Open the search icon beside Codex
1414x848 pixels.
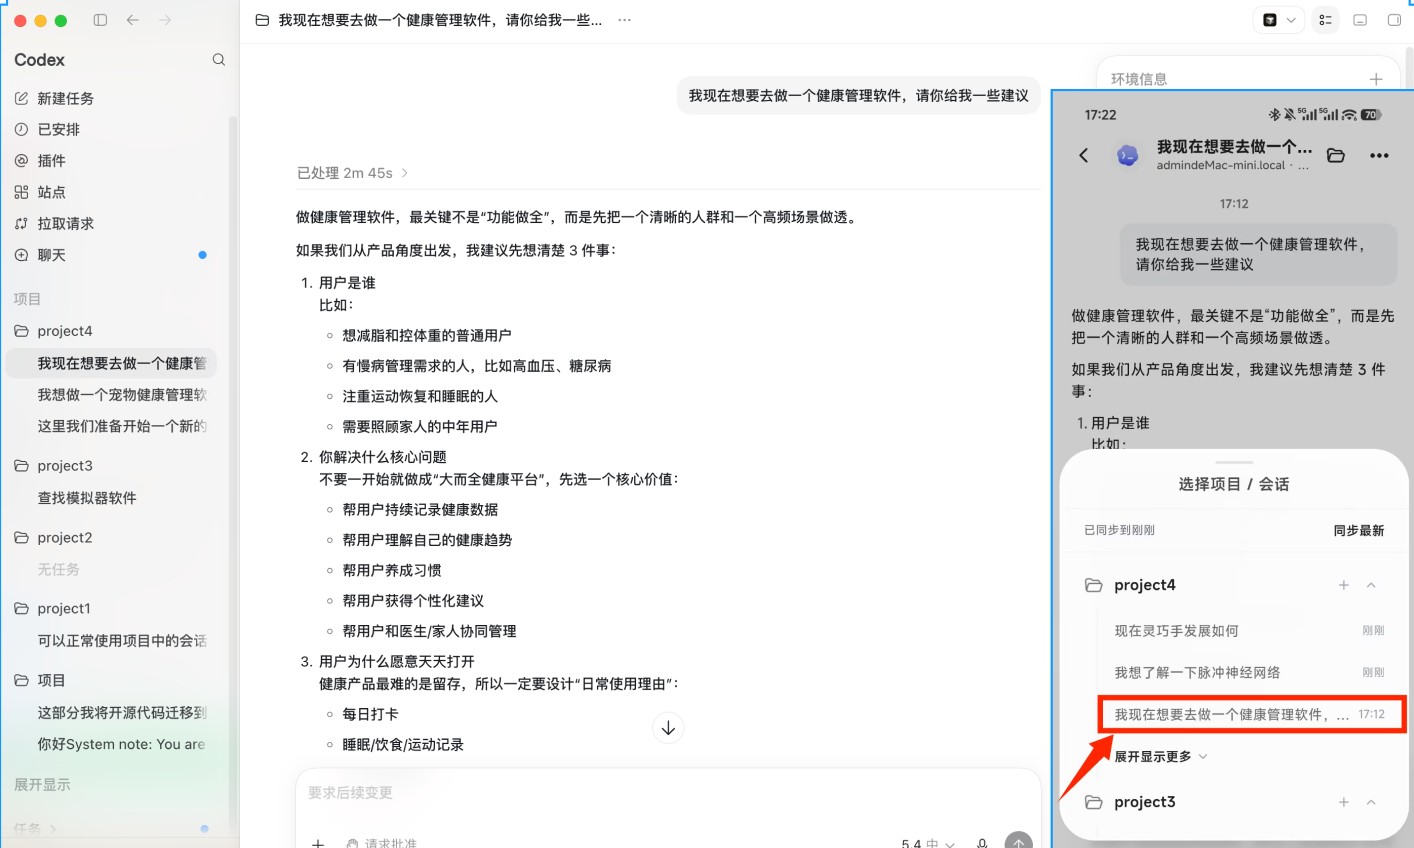pyautogui.click(x=218, y=60)
